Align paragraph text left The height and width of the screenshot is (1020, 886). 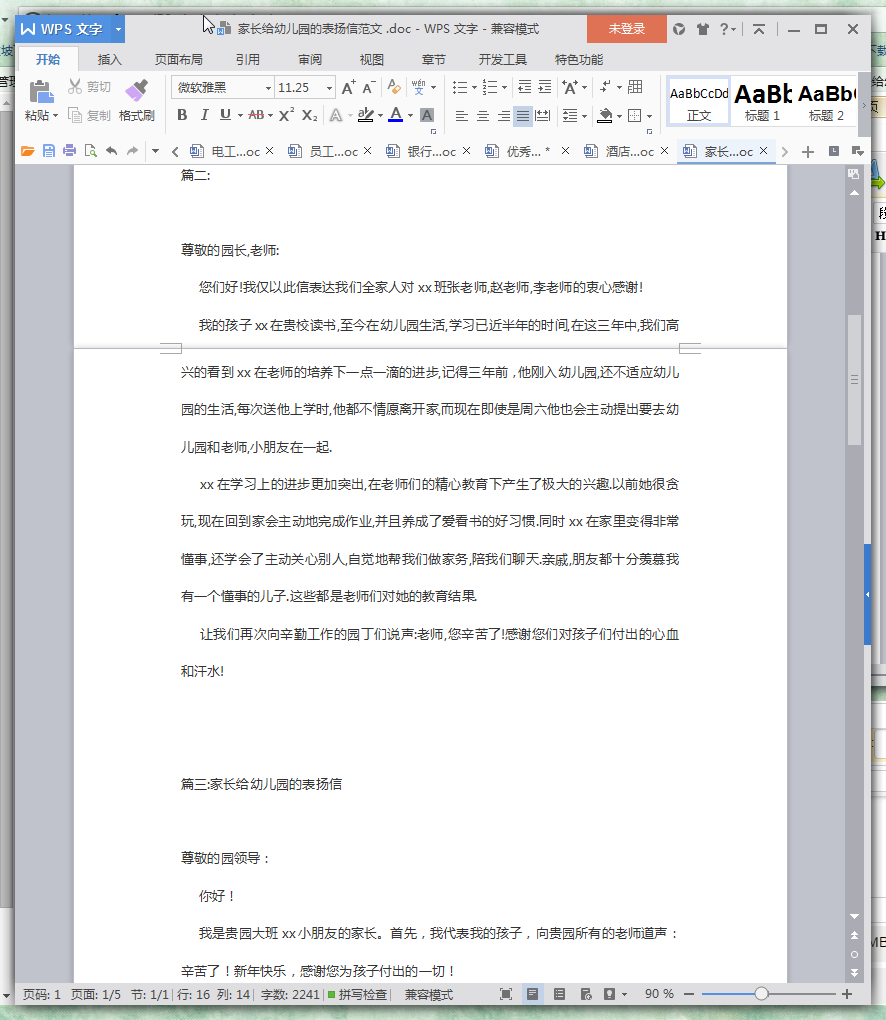click(x=462, y=116)
